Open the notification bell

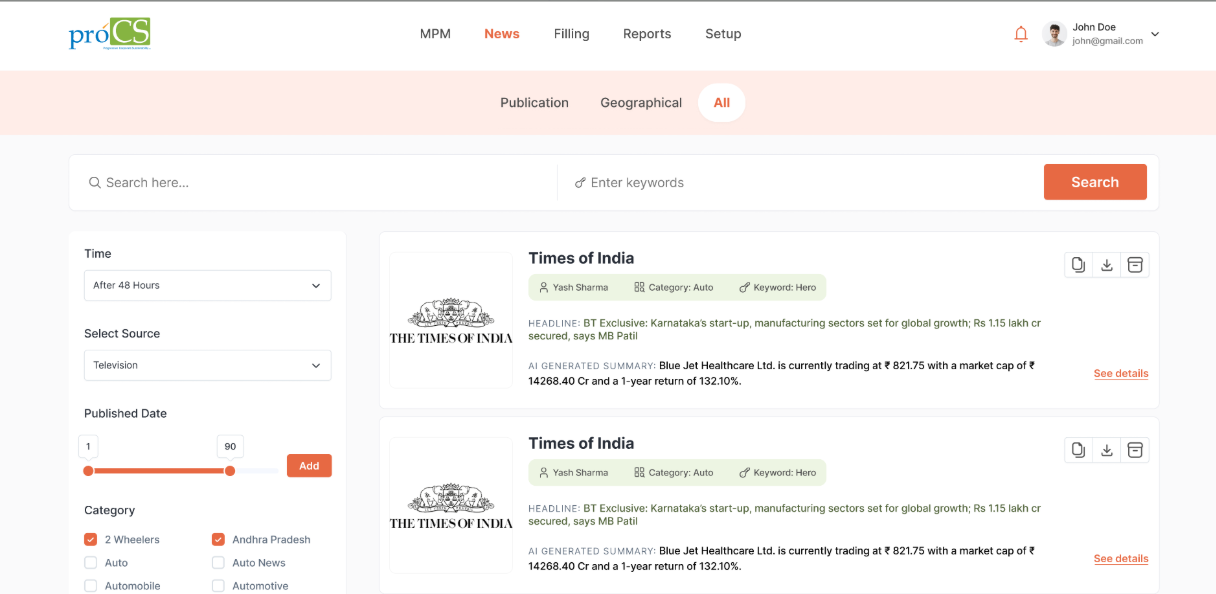pyautogui.click(x=1021, y=34)
